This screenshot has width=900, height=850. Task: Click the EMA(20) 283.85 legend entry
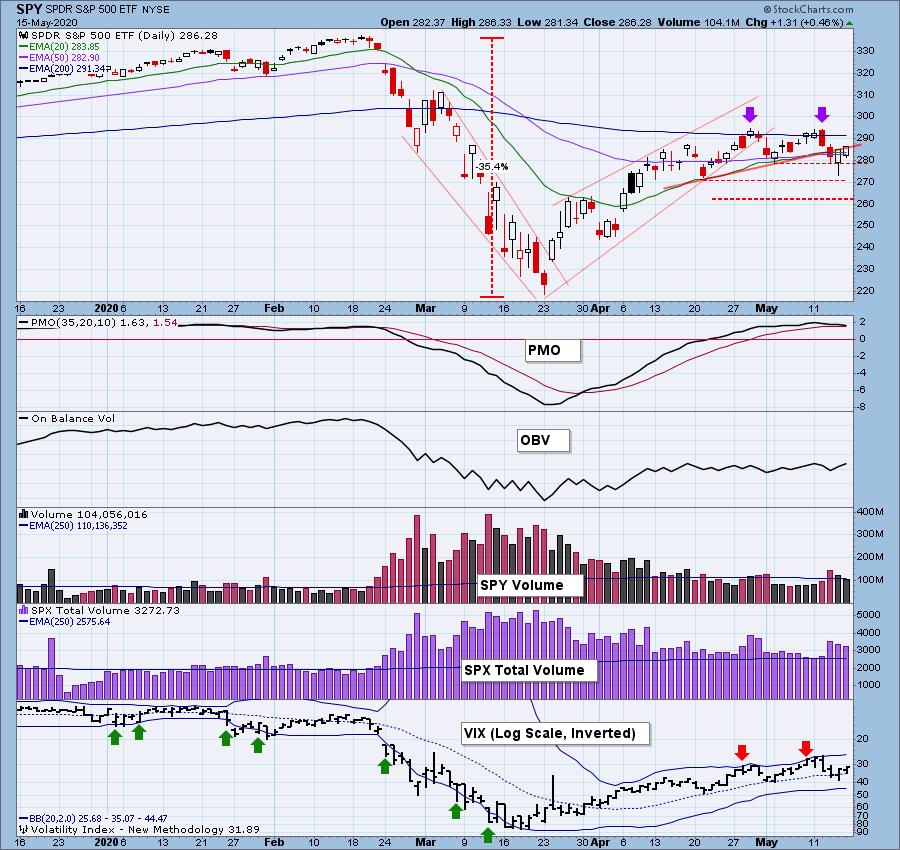59,46
